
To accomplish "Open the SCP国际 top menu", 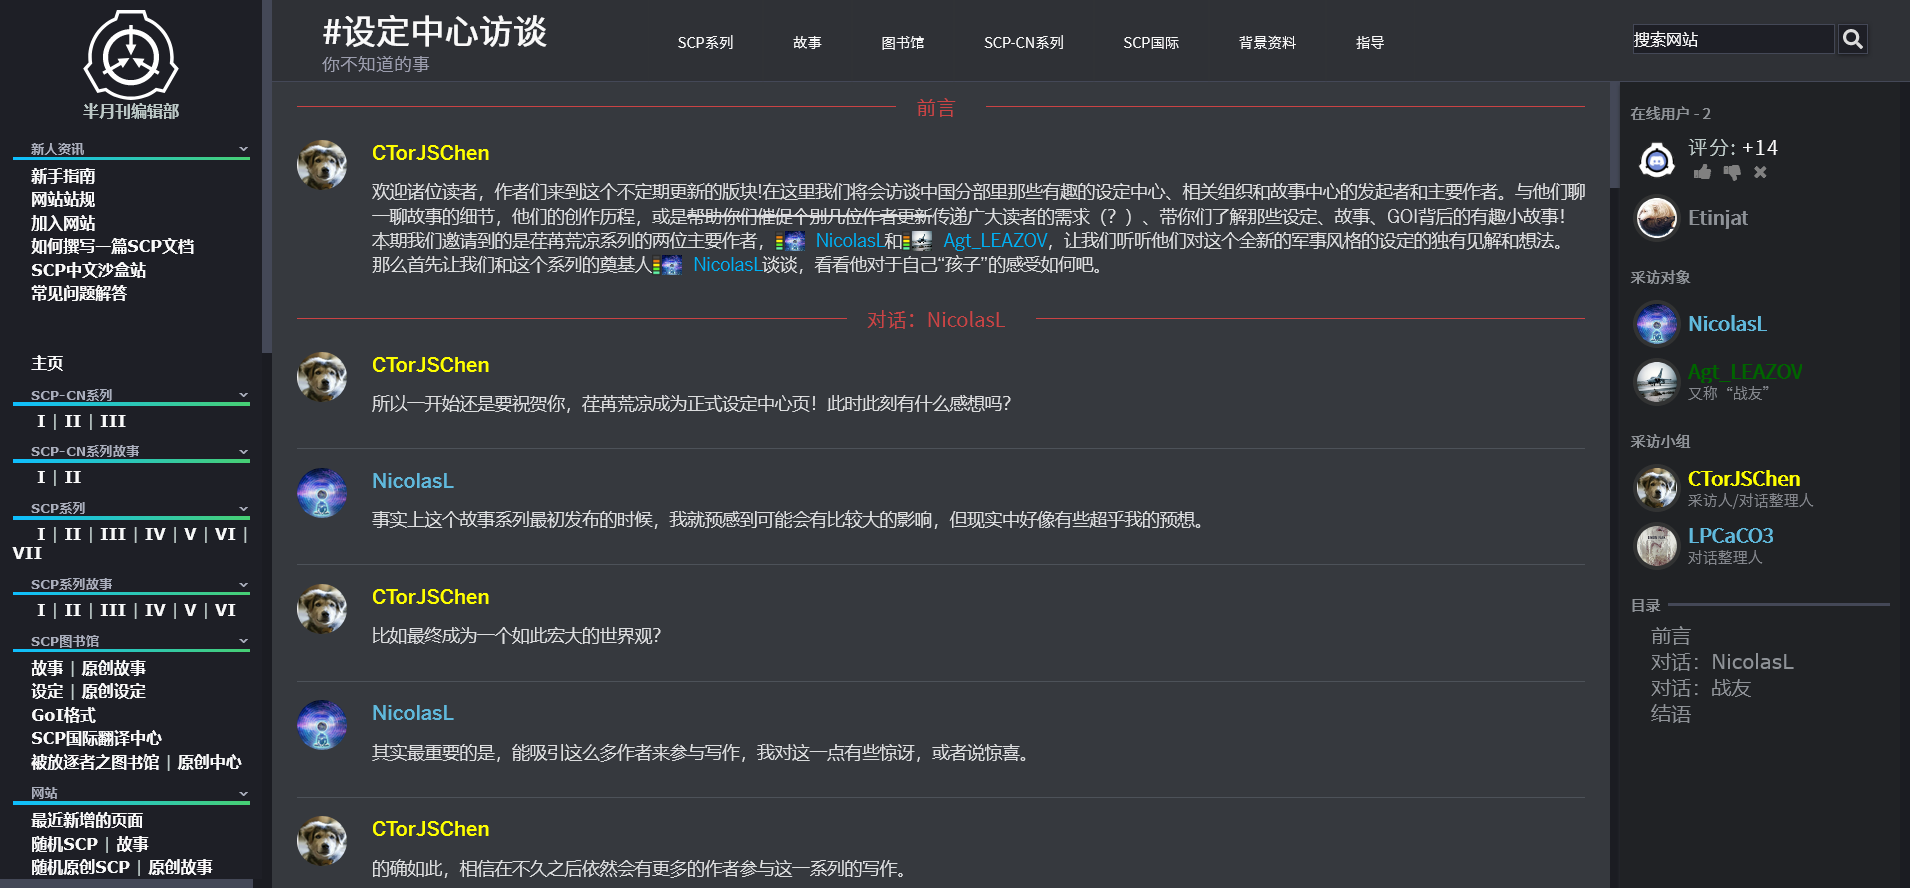I will pos(1151,43).
